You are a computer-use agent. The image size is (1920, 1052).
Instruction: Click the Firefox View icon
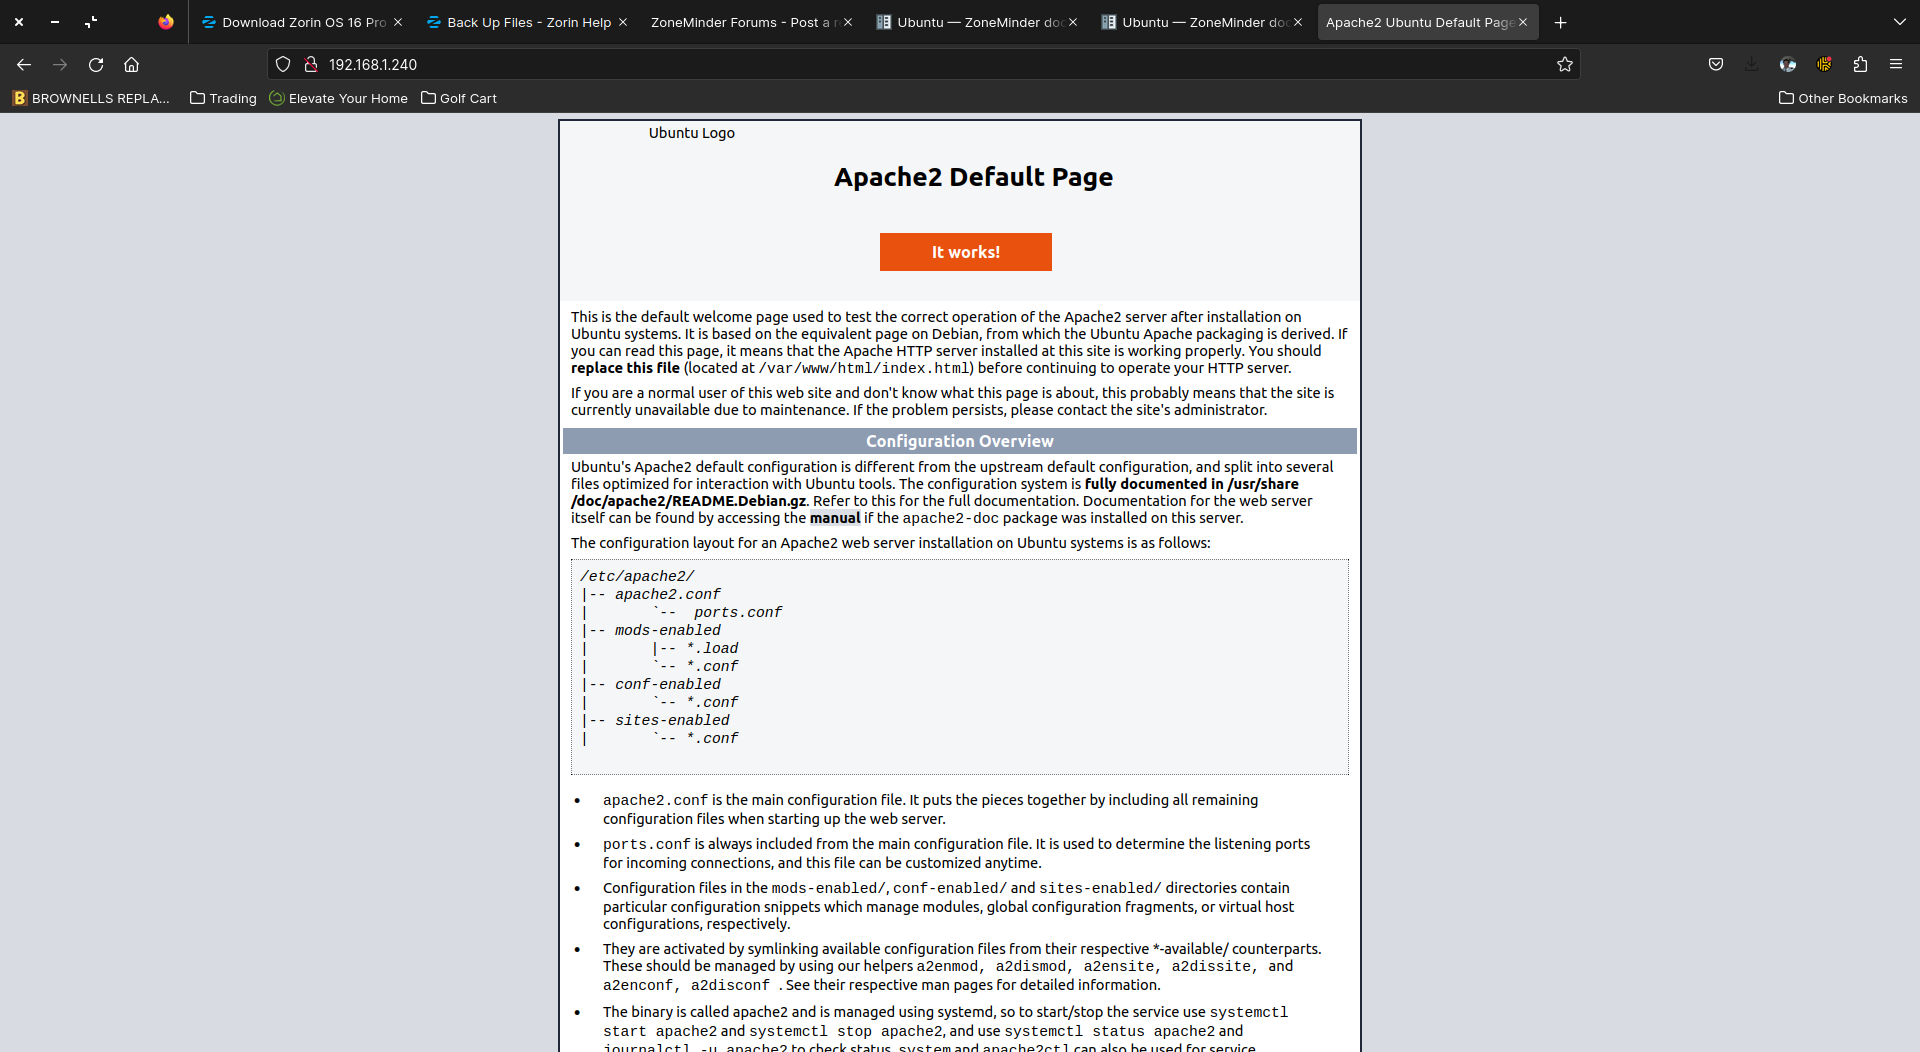point(166,22)
